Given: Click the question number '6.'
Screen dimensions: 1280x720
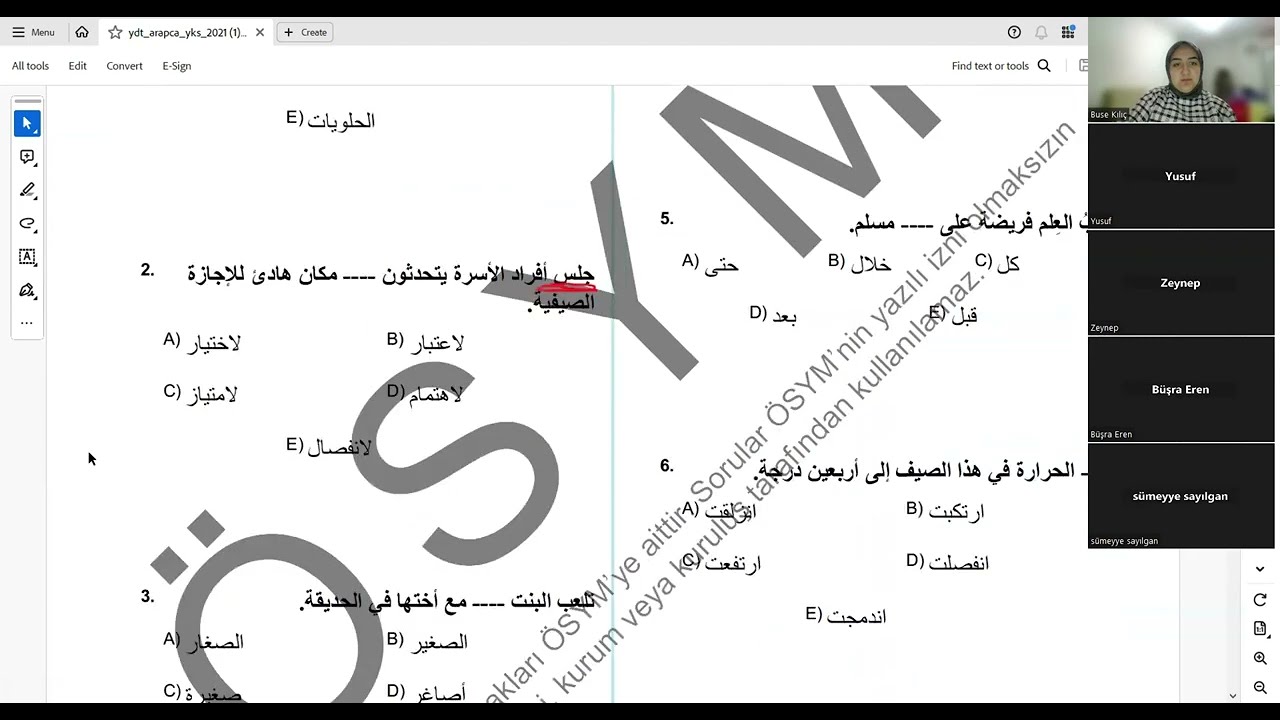Looking at the screenshot, I should tap(667, 466).
